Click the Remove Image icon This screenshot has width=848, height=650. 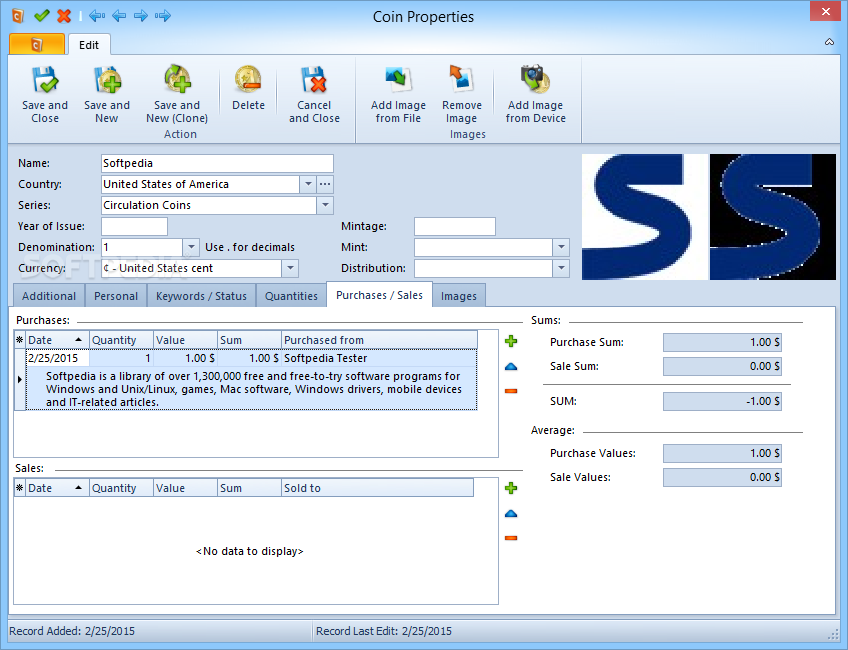tap(461, 80)
